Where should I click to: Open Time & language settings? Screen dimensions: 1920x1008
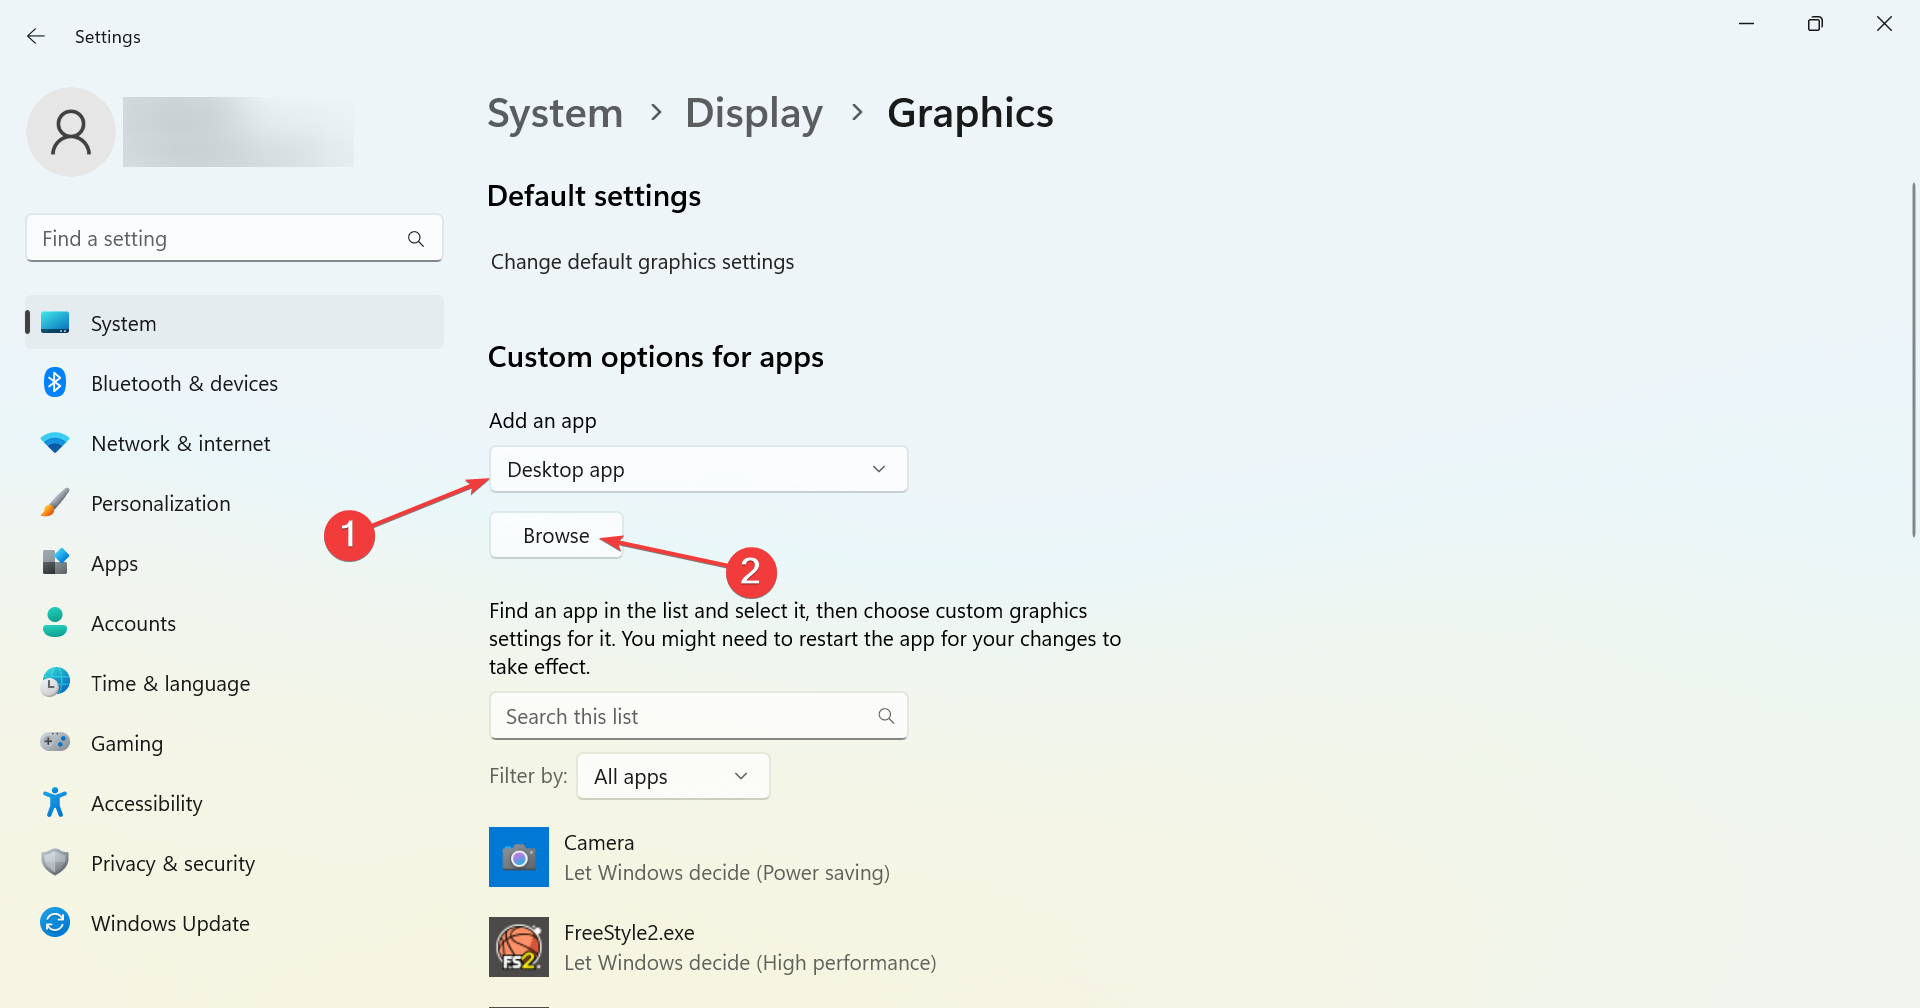coord(234,683)
